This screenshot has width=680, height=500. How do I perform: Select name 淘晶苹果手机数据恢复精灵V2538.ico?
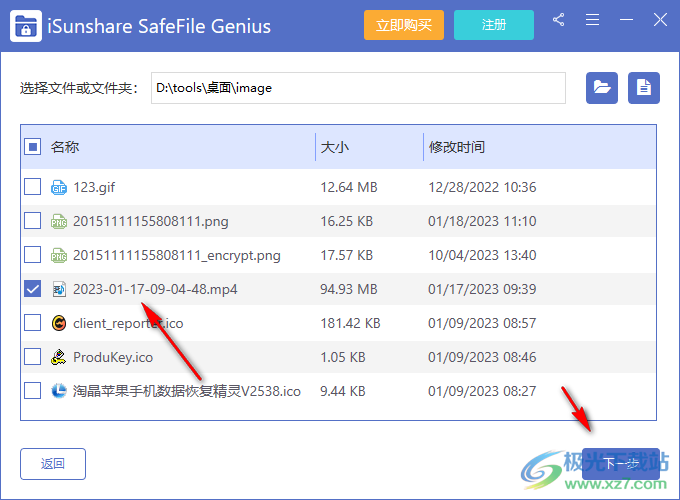click(x=186, y=391)
